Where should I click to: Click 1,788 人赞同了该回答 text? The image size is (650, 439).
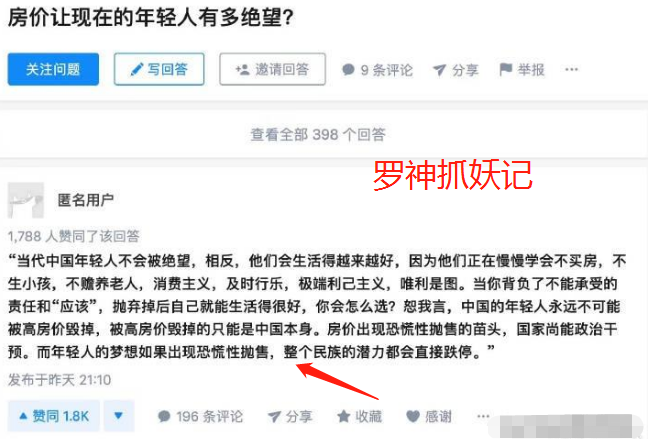(x=73, y=236)
